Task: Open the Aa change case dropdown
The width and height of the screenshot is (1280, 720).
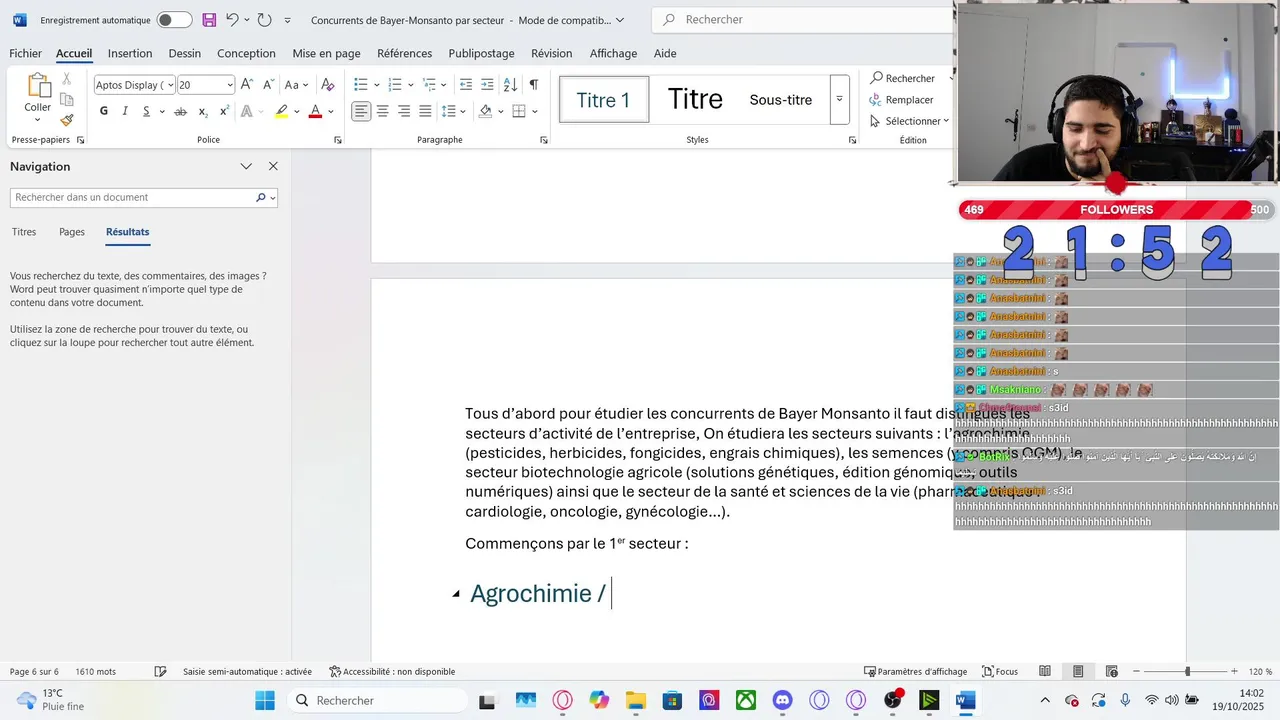Action: coord(297,85)
